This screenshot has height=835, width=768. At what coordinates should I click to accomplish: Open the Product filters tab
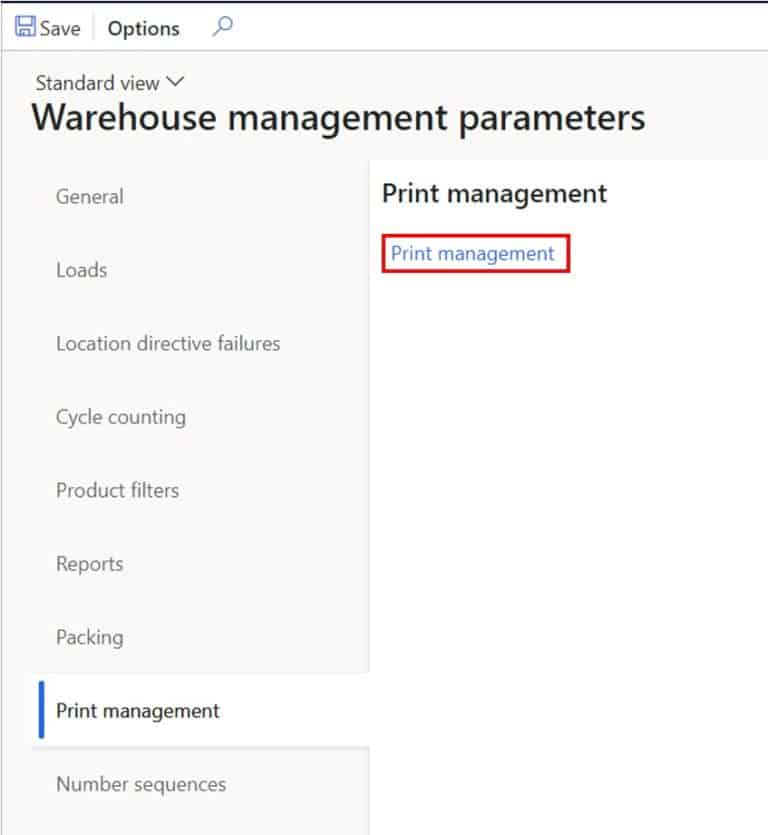point(117,490)
